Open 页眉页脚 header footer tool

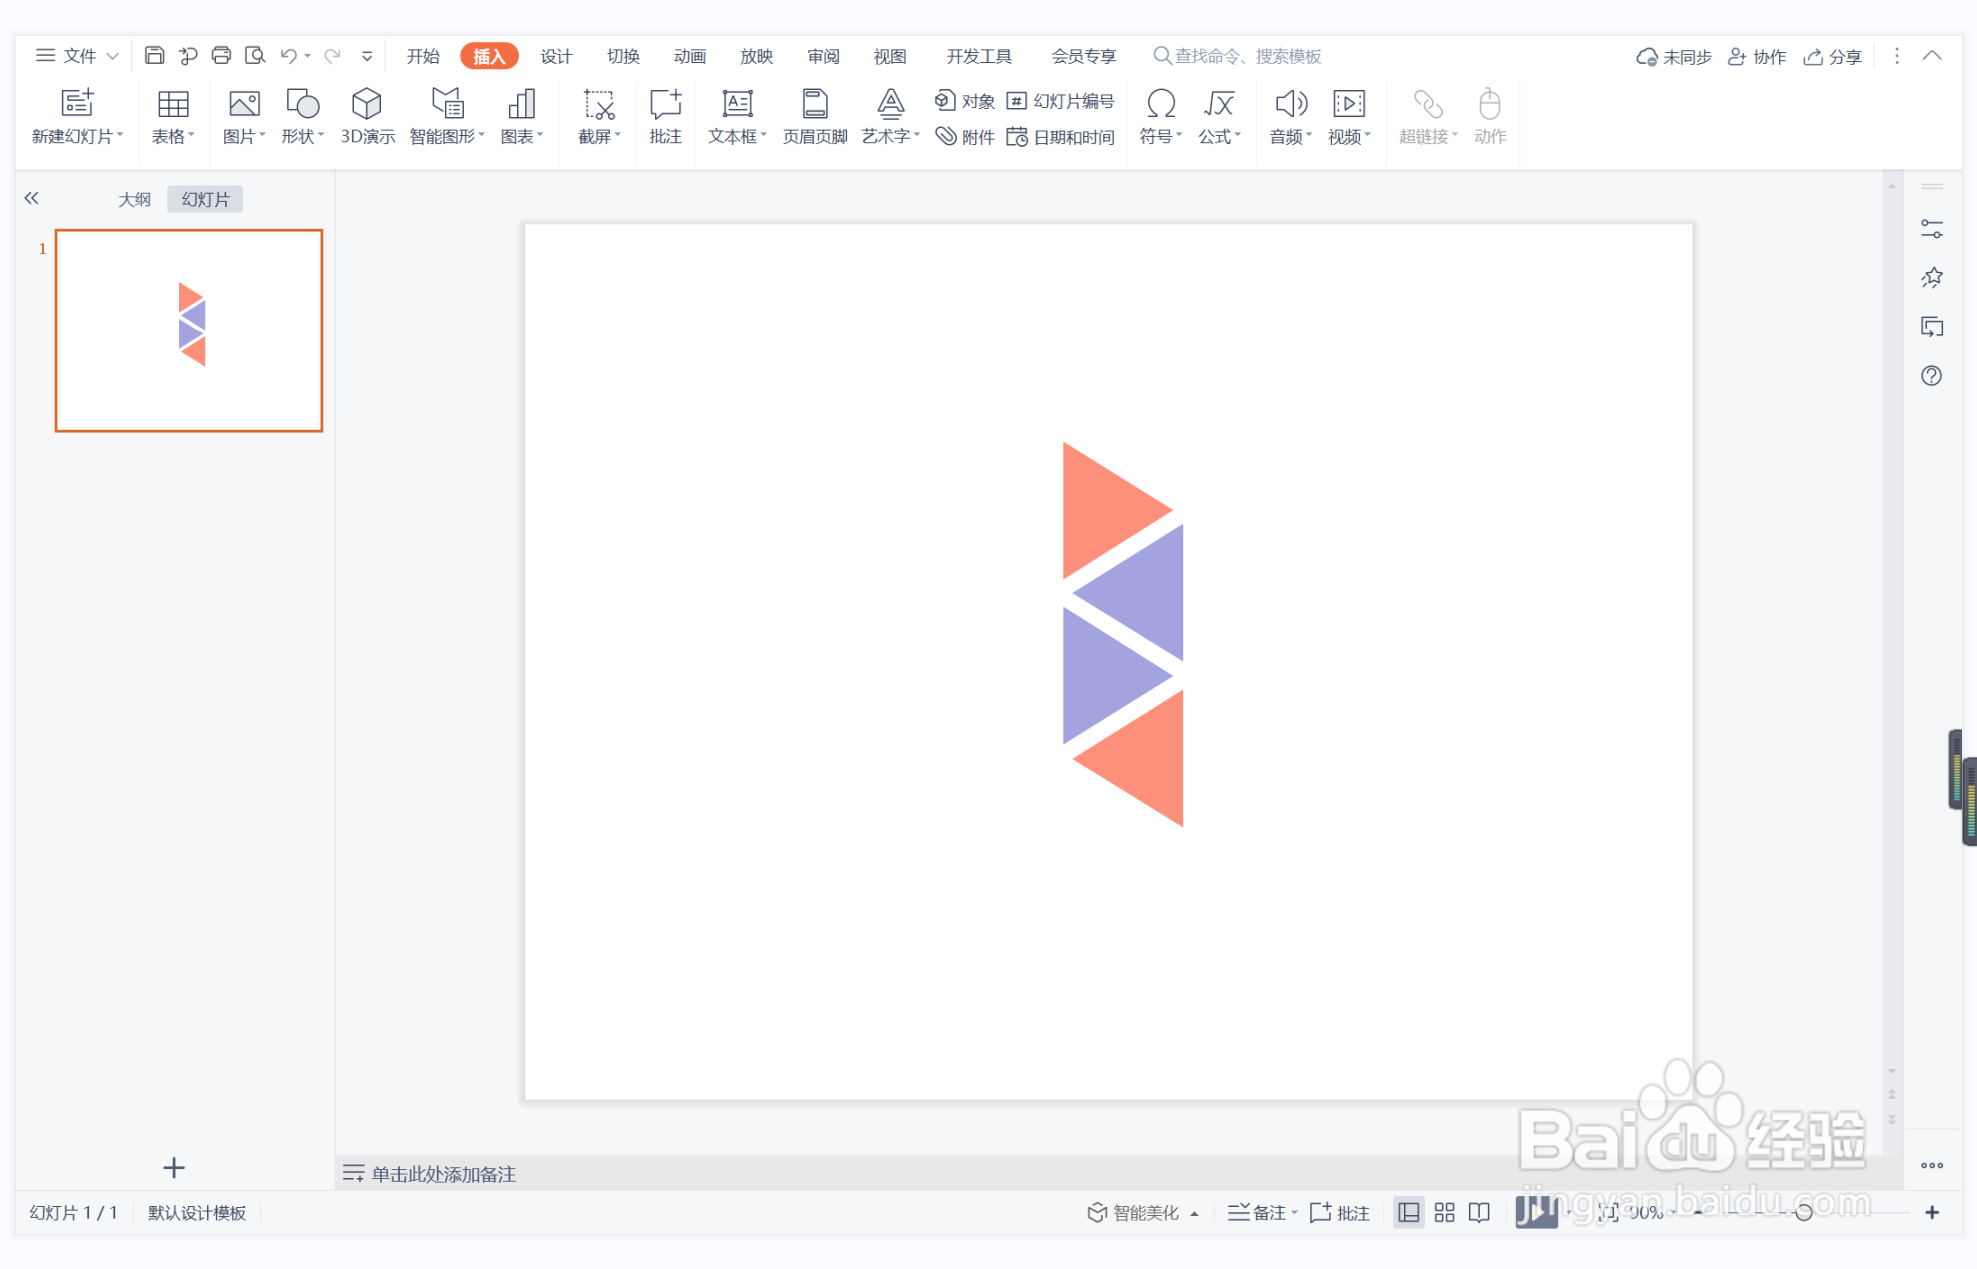[814, 116]
